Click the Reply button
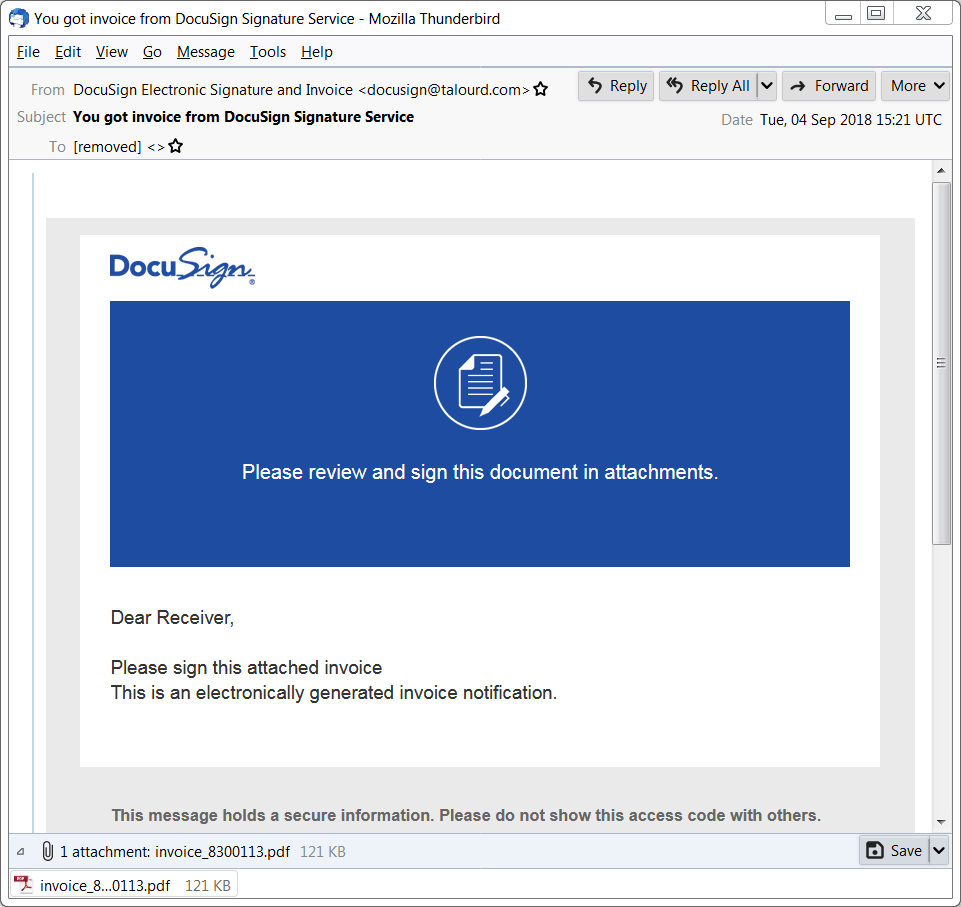The height and width of the screenshot is (907, 961). (616, 86)
